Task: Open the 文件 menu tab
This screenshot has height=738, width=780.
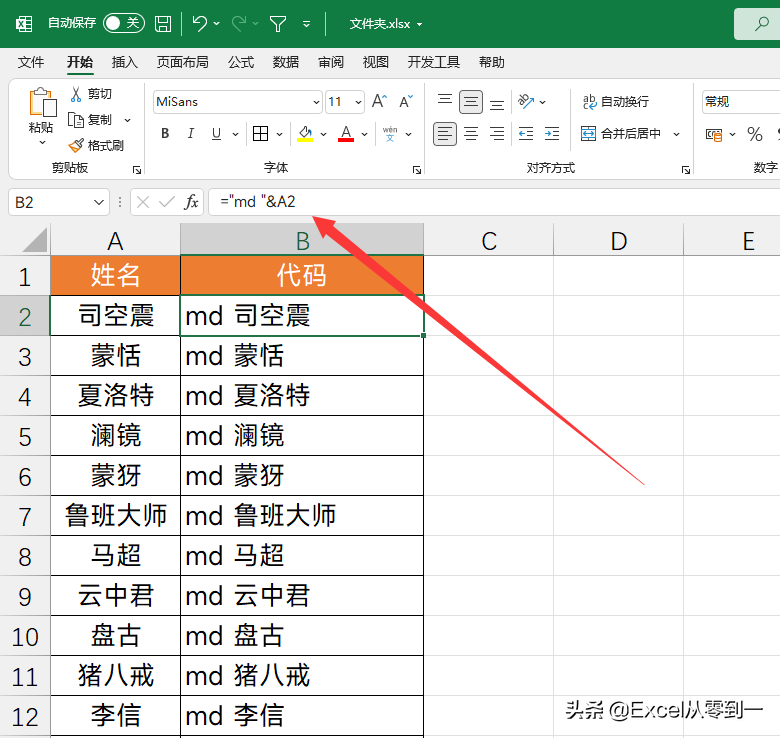Action: (31, 62)
